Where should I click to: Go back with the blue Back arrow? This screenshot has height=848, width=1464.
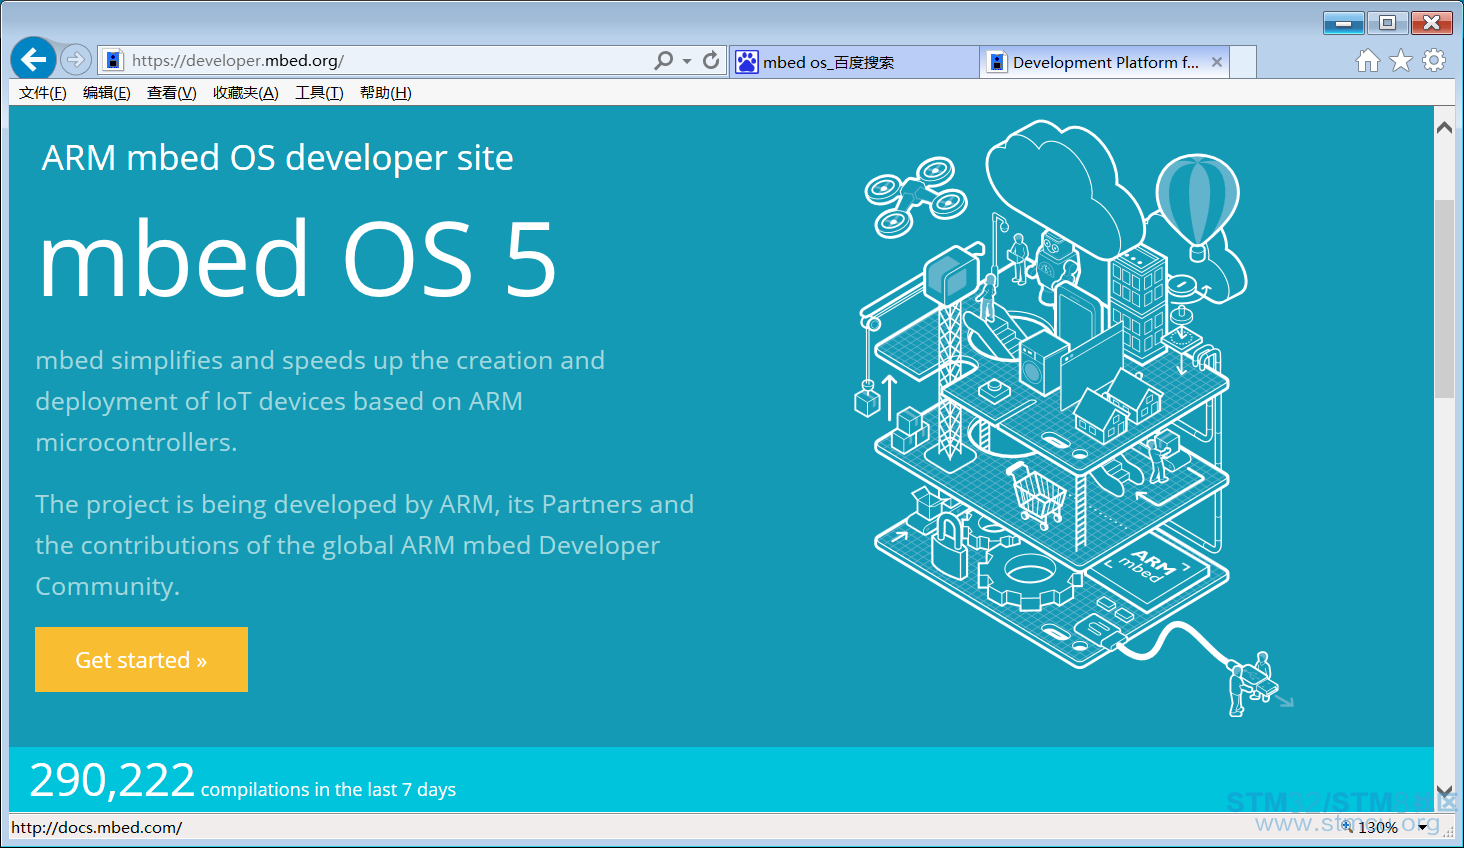point(33,60)
